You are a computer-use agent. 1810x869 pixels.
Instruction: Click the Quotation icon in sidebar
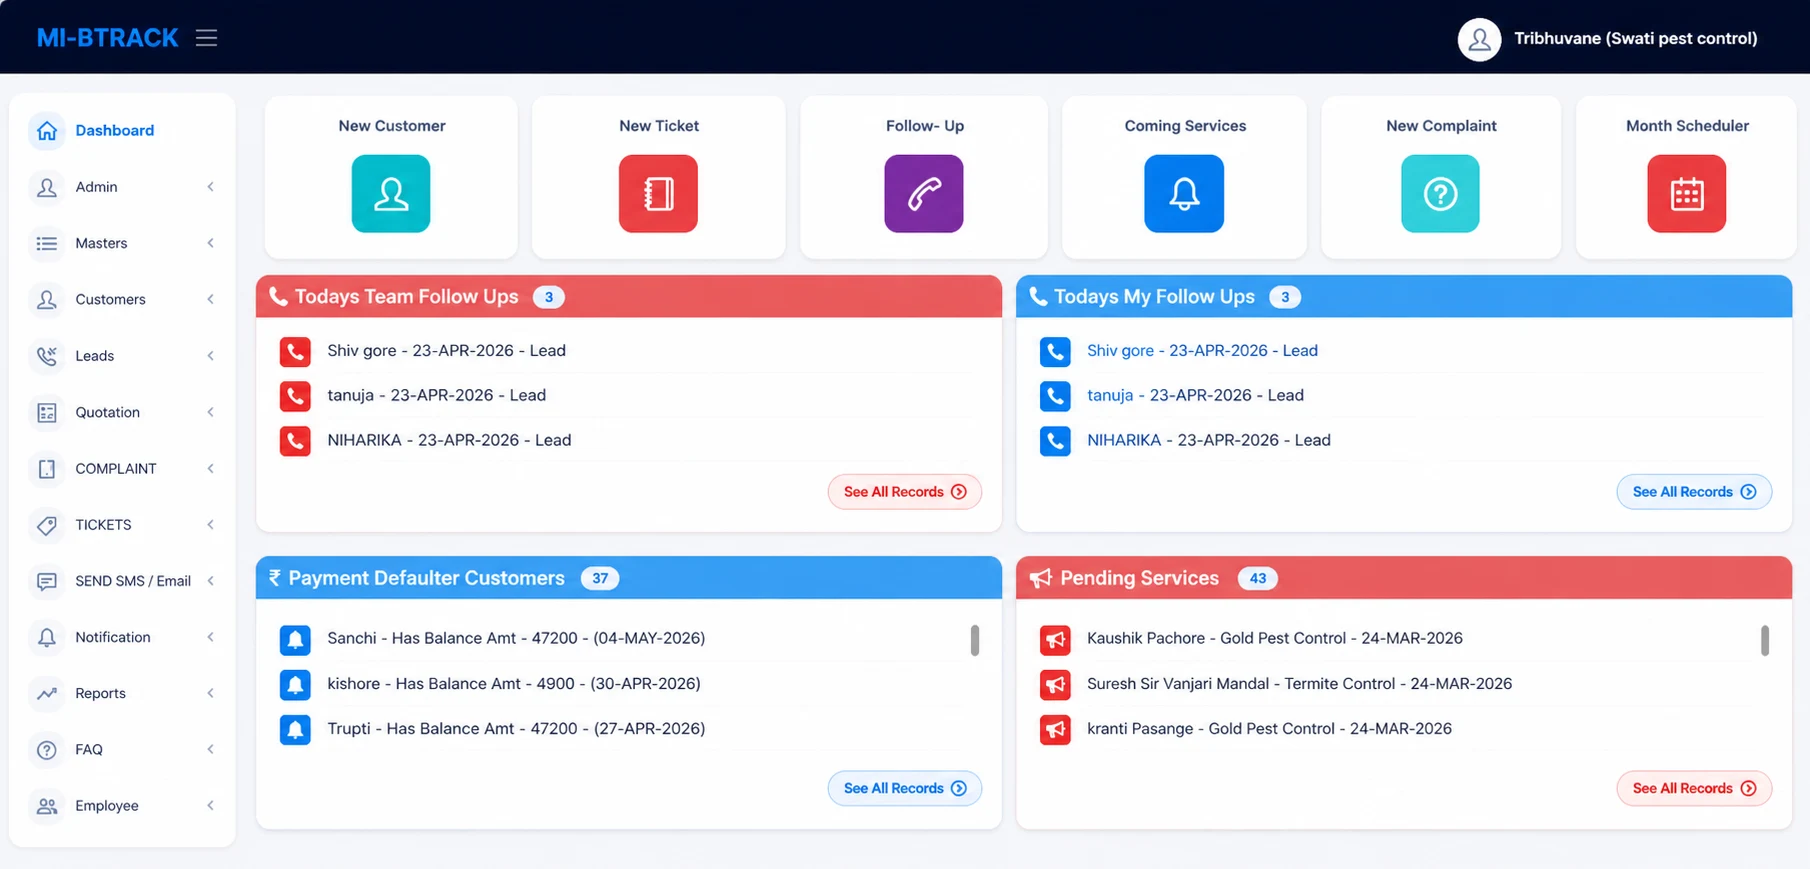(x=47, y=412)
